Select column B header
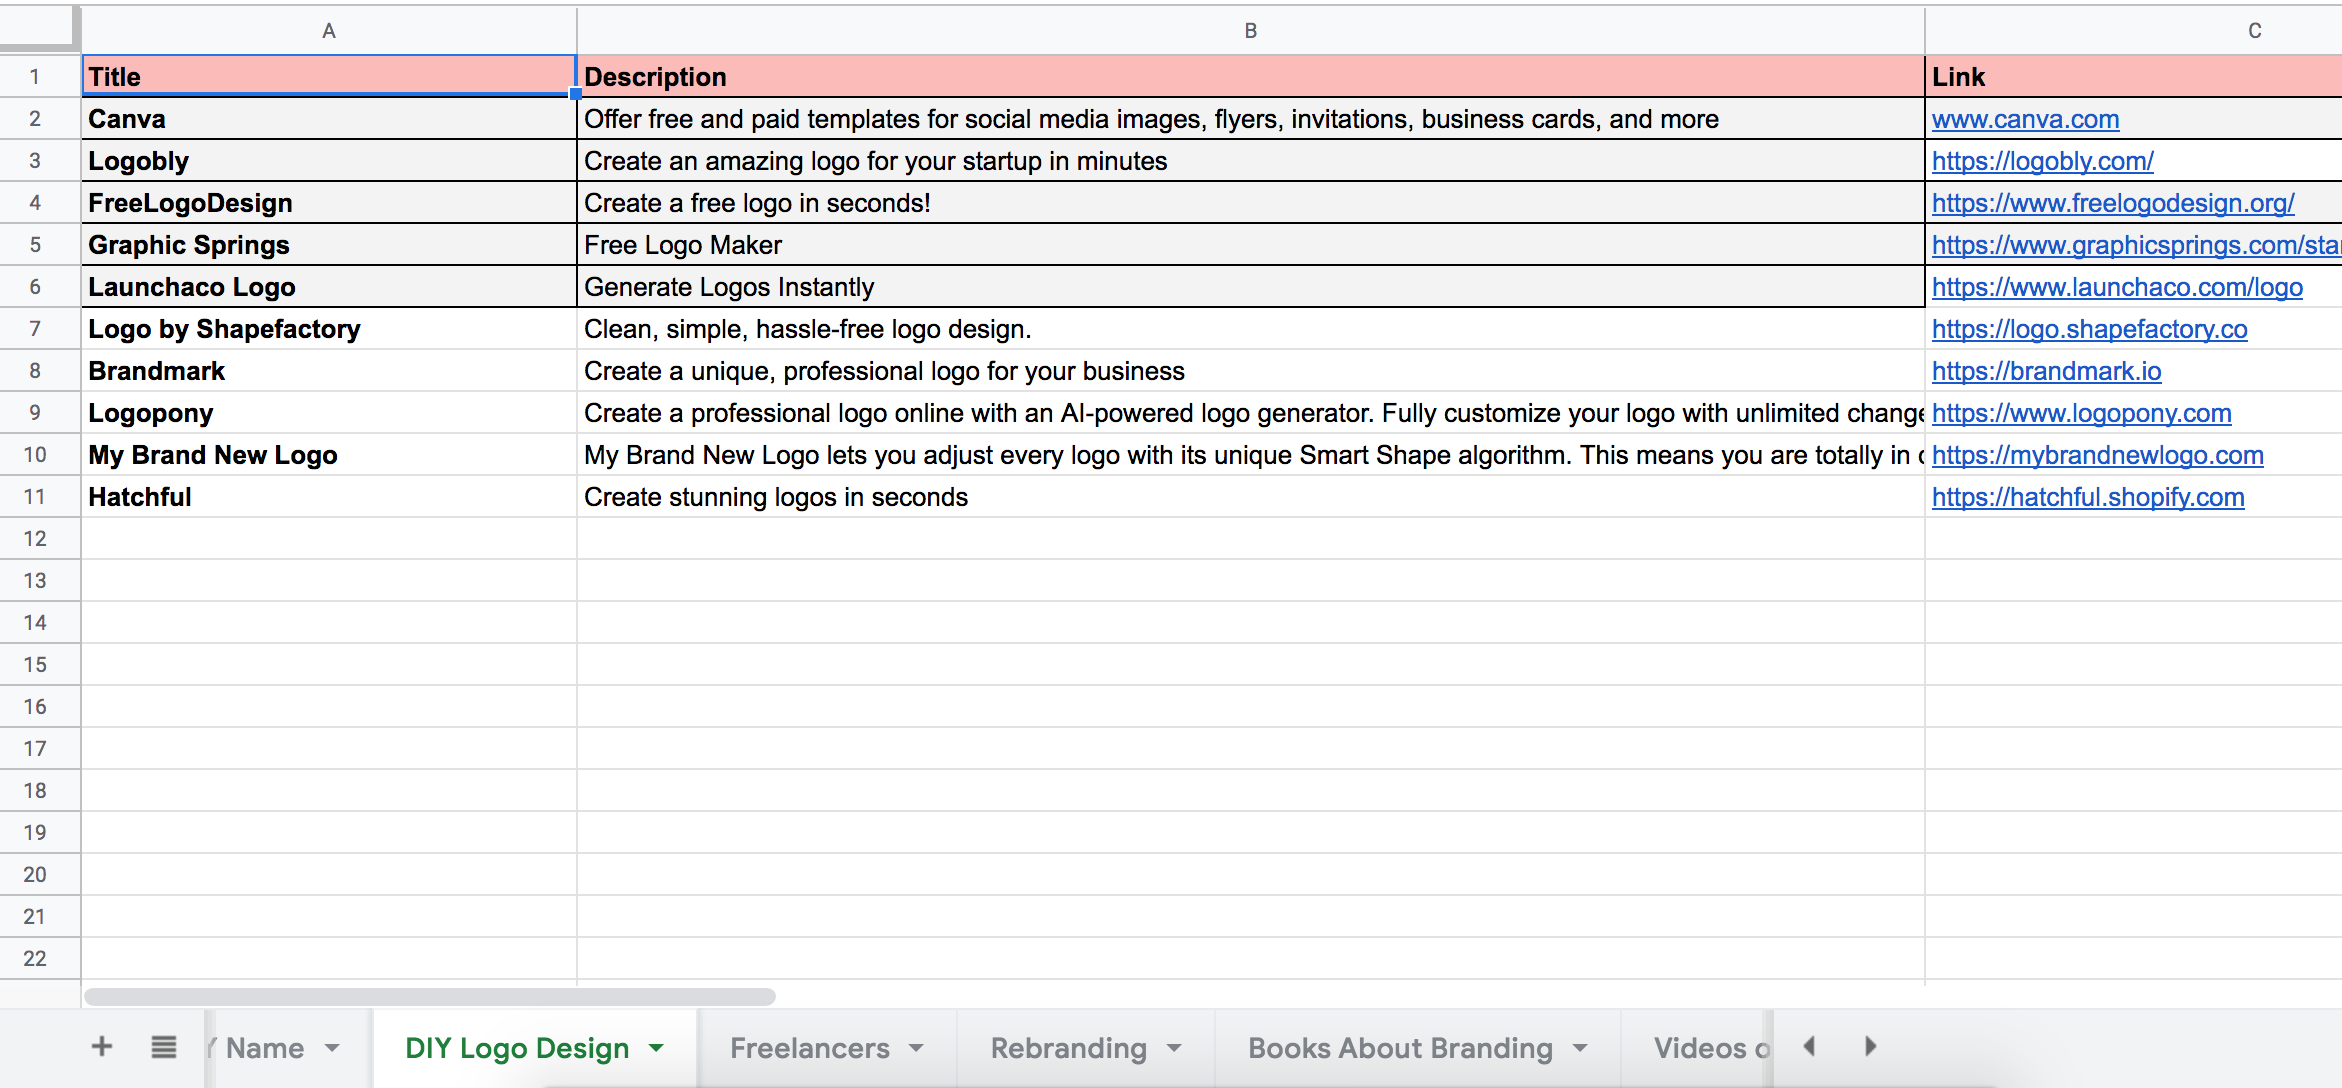This screenshot has height=1088, width=2342. point(1250,31)
